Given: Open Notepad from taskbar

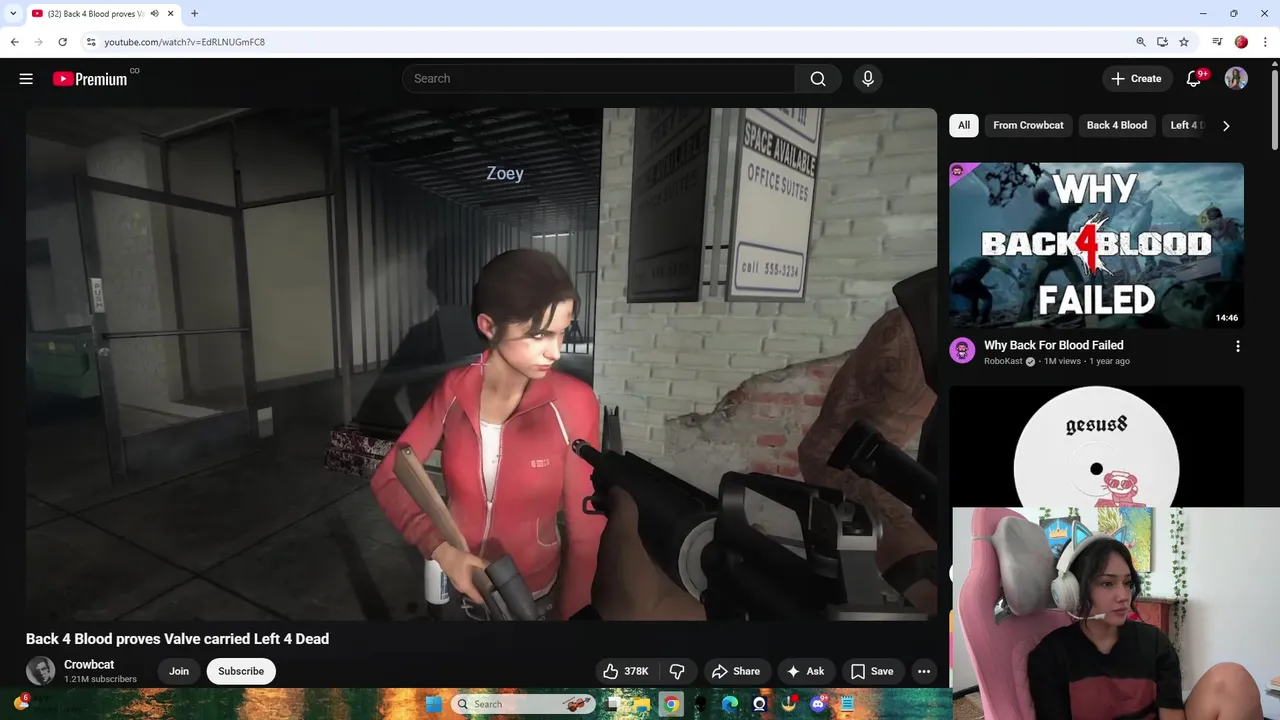Looking at the screenshot, I should [x=847, y=704].
